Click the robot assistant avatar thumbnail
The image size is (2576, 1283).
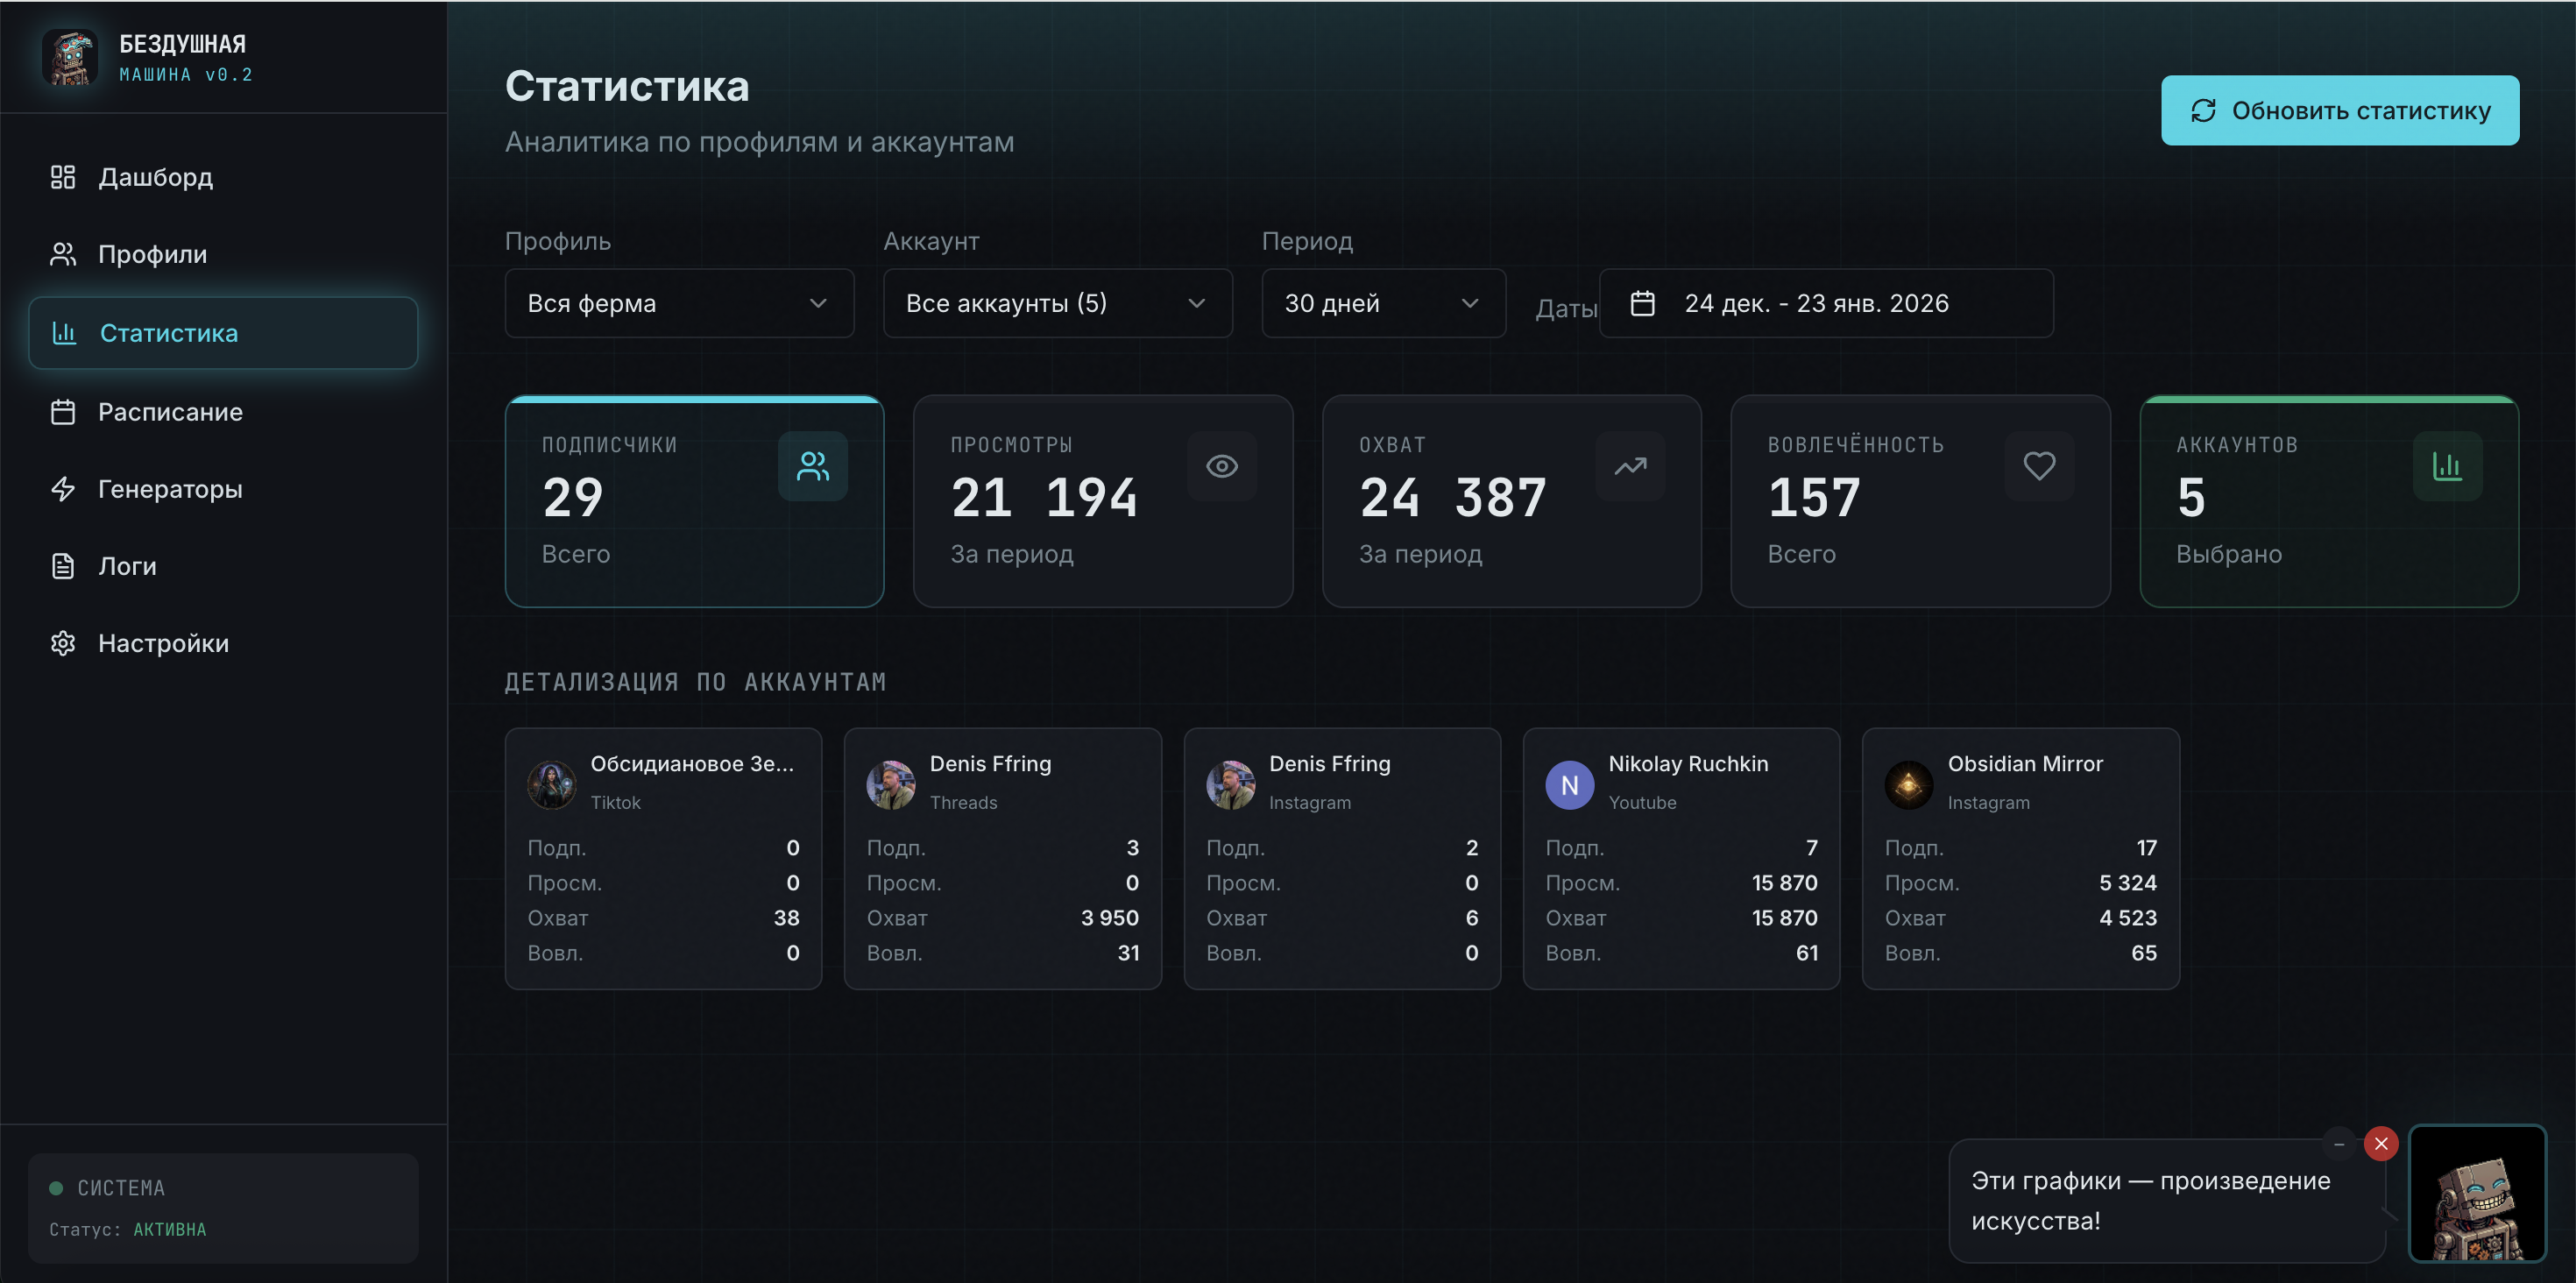2476,1192
